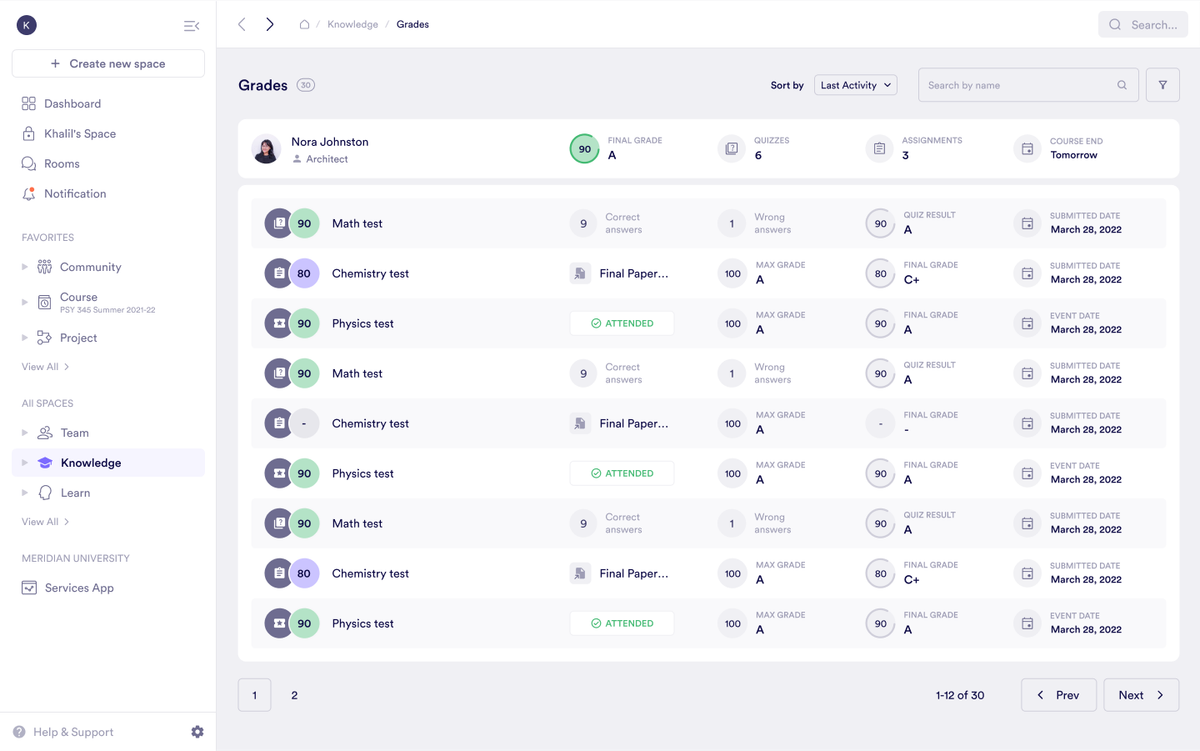Click the Architect role label
Viewport: 1200px width, 751px height.
point(327,159)
